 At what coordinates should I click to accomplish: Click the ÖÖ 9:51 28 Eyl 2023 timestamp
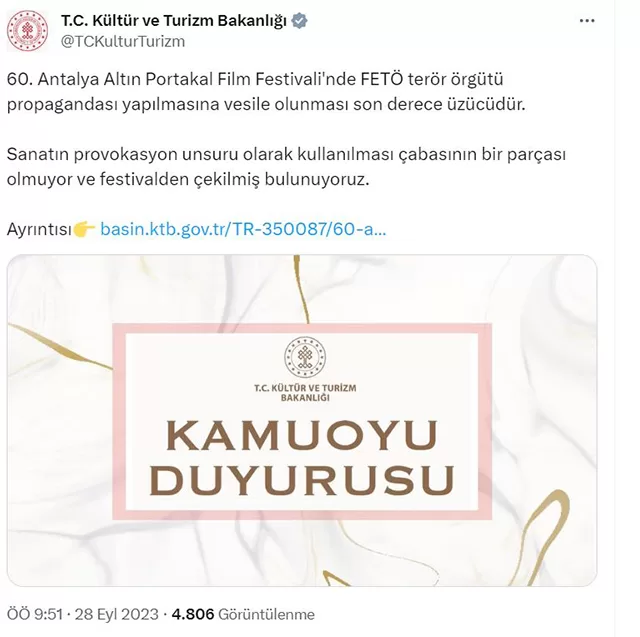[x=82, y=614]
